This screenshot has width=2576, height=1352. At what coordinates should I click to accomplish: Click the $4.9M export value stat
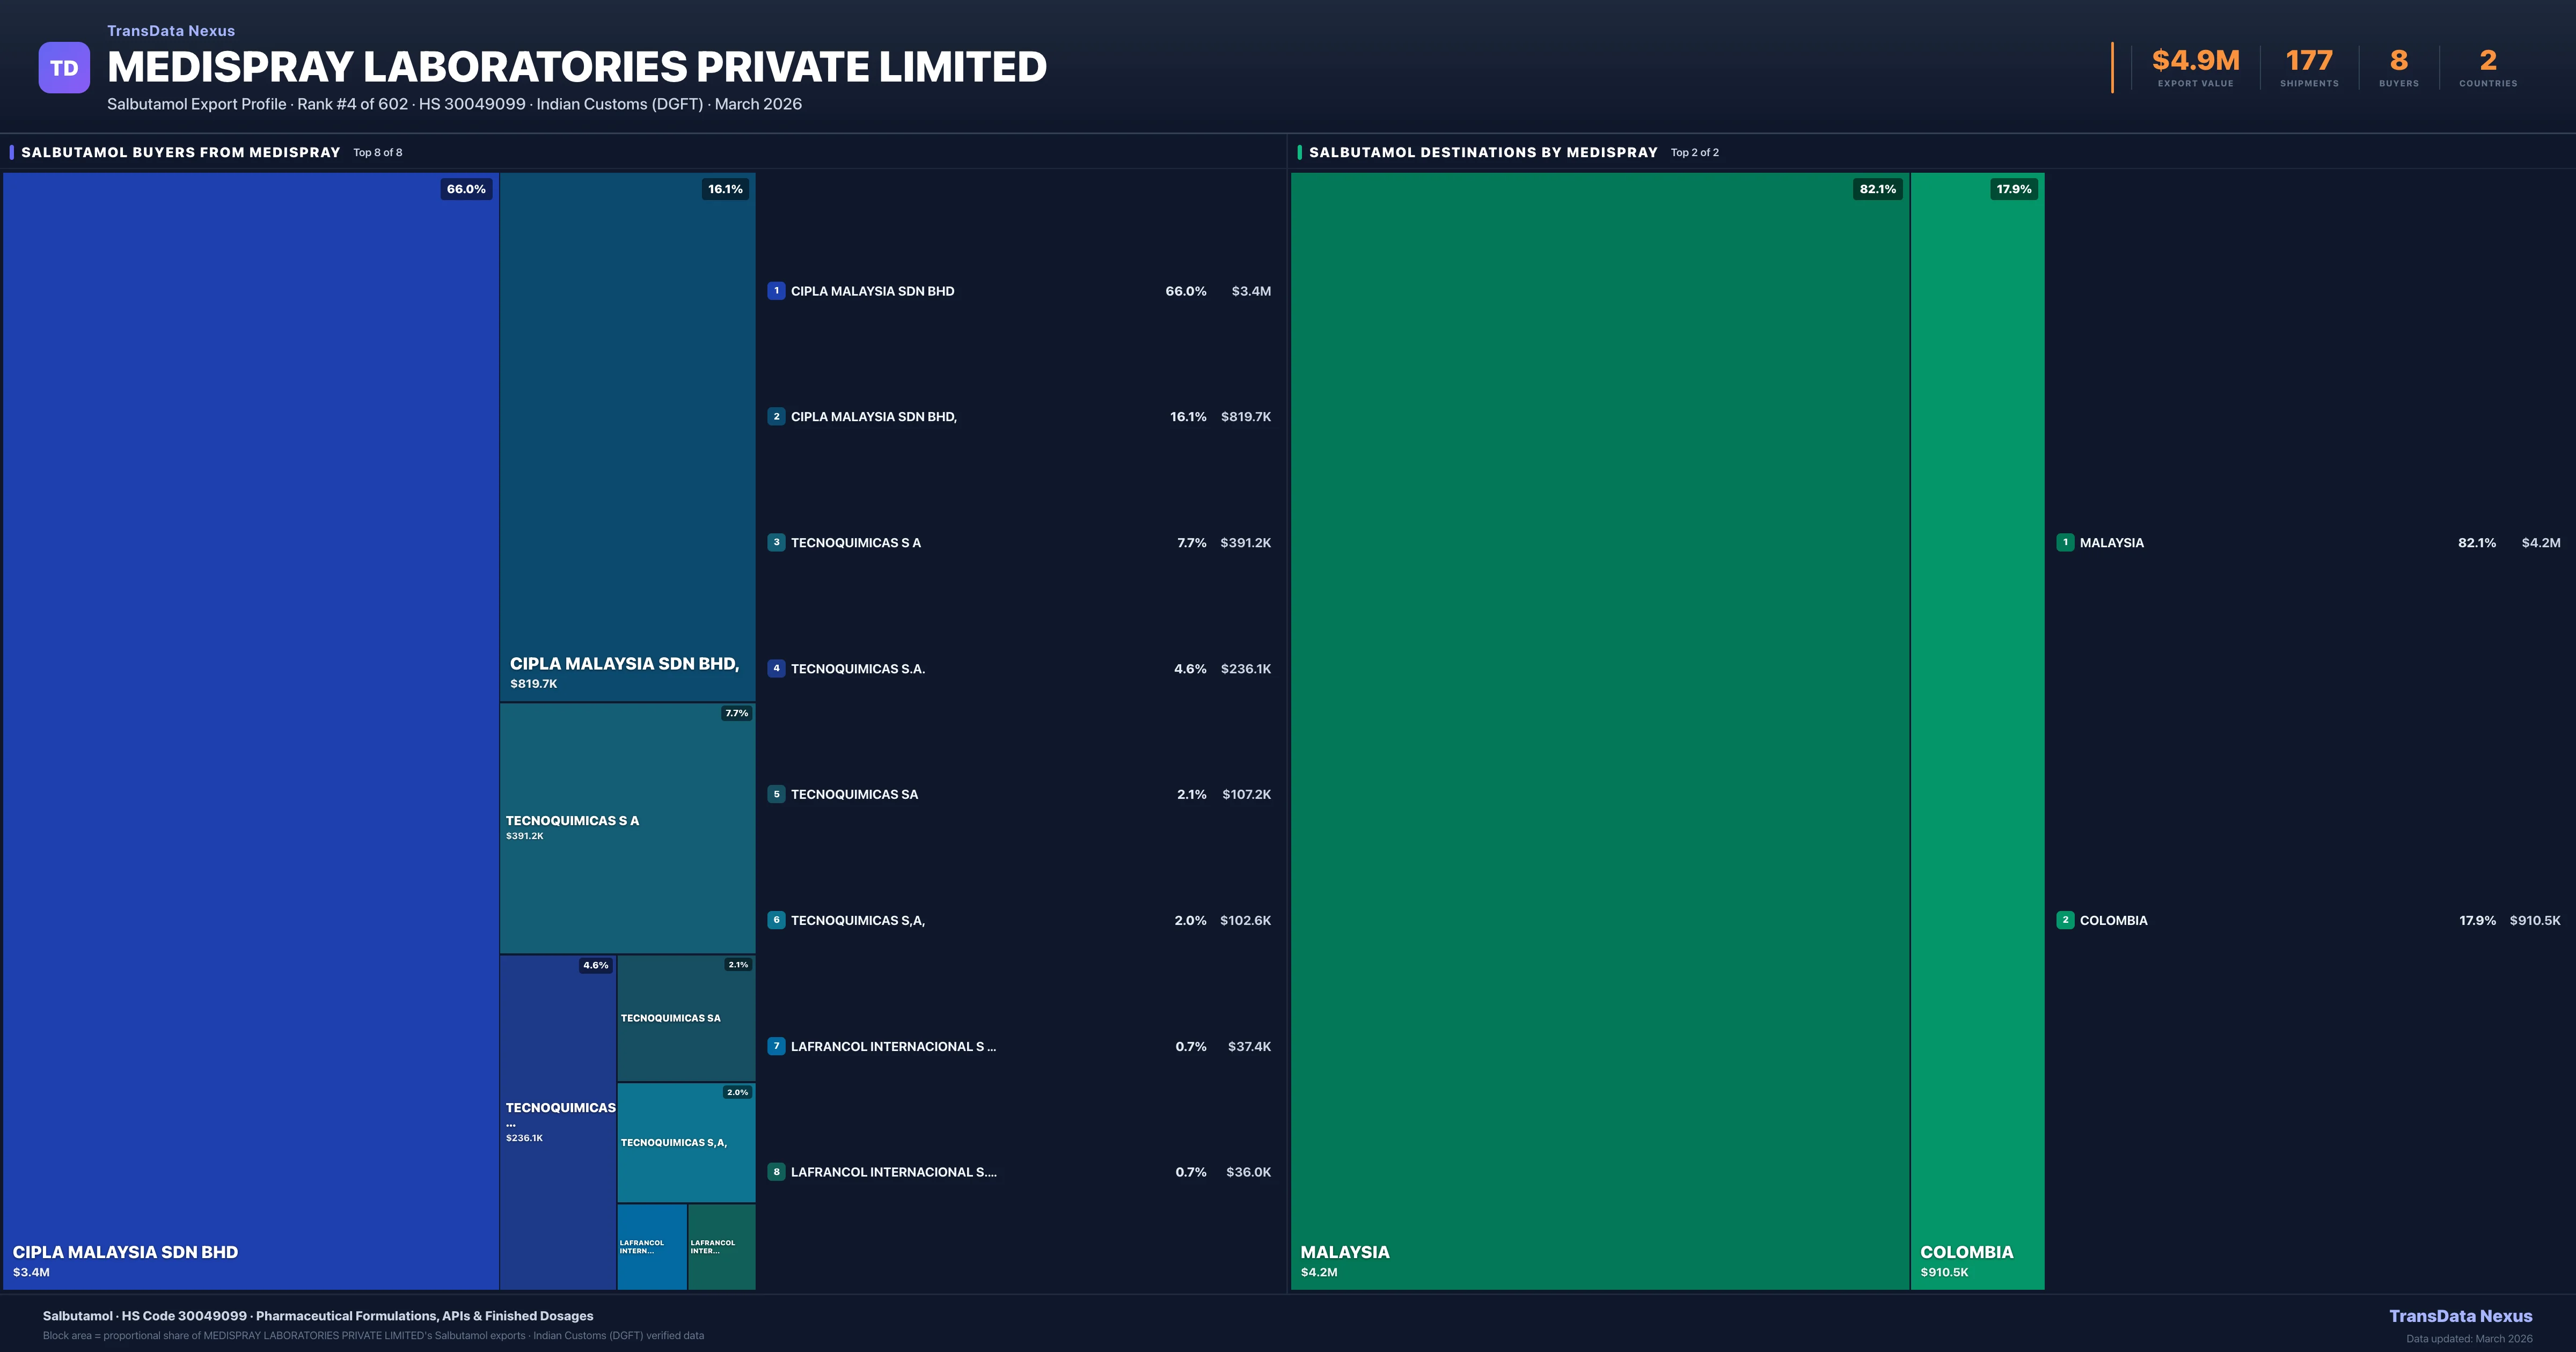(x=2195, y=62)
